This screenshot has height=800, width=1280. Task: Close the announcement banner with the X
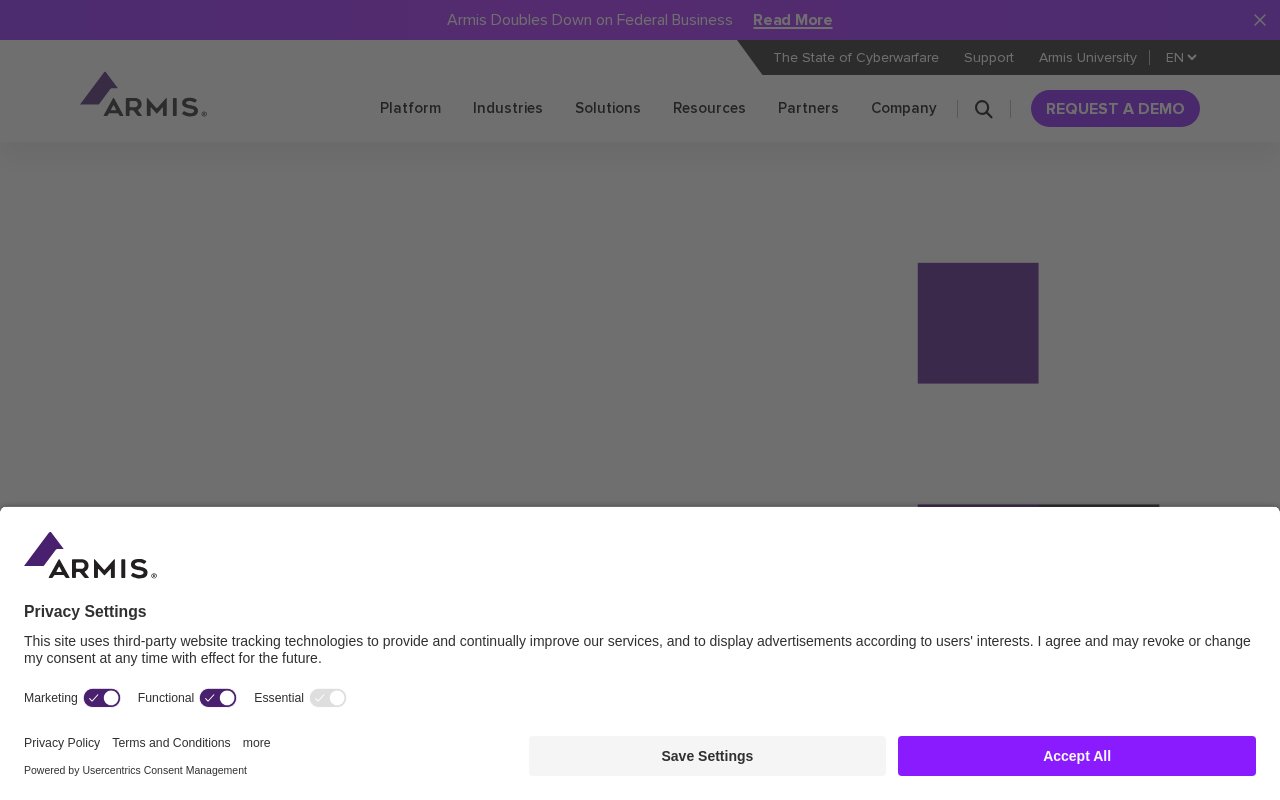click(x=1260, y=20)
